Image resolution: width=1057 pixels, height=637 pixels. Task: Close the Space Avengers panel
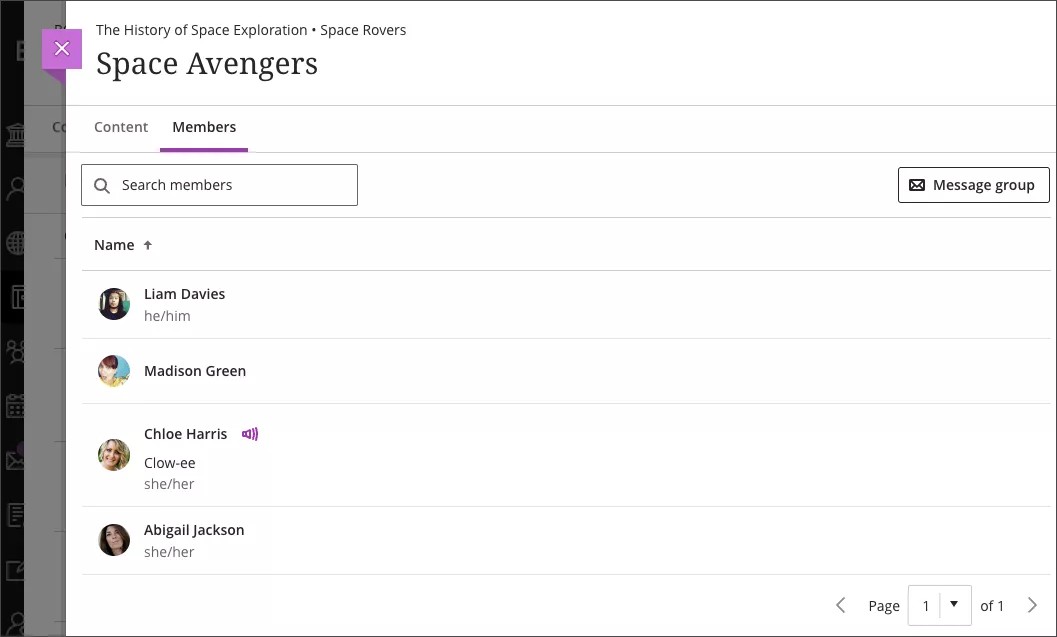click(x=62, y=48)
